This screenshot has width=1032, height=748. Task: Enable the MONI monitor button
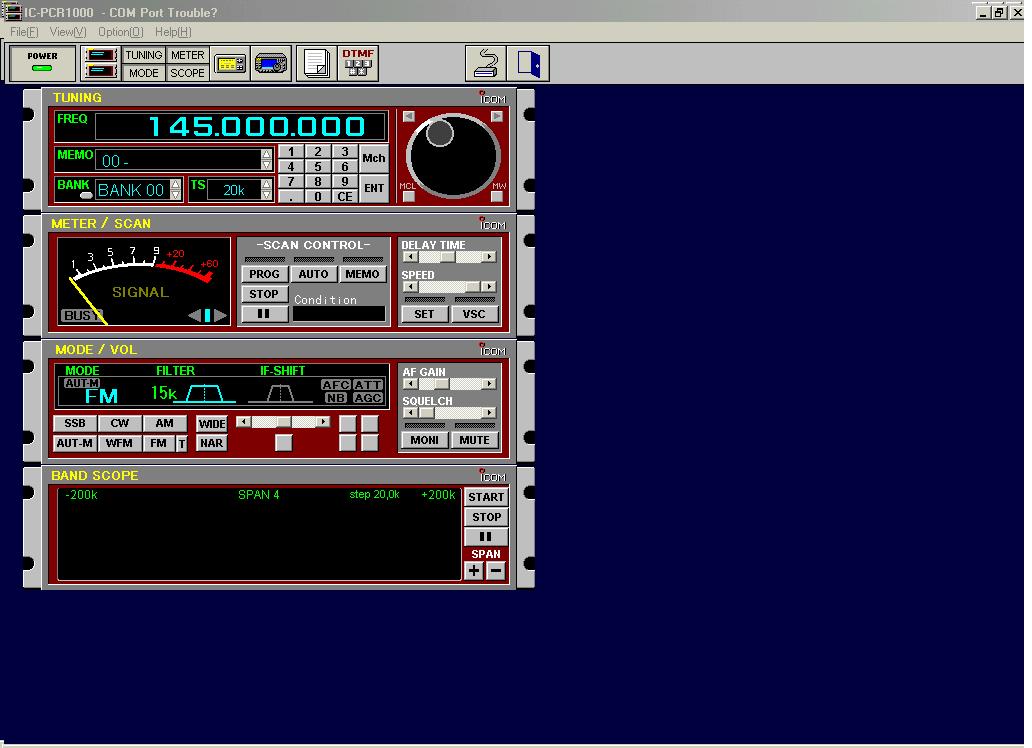coord(425,440)
